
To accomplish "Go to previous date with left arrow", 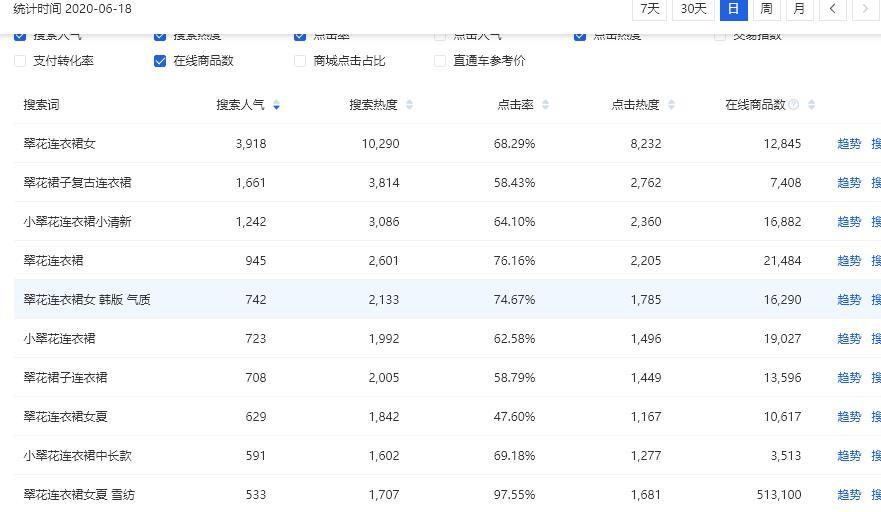I will coord(832,9).
